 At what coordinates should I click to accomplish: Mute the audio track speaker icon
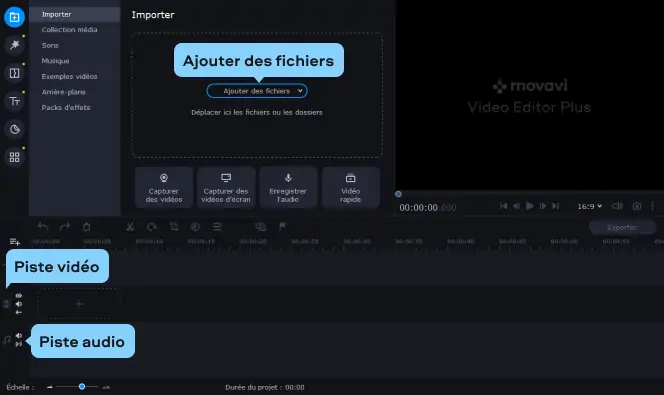(19, 336)
